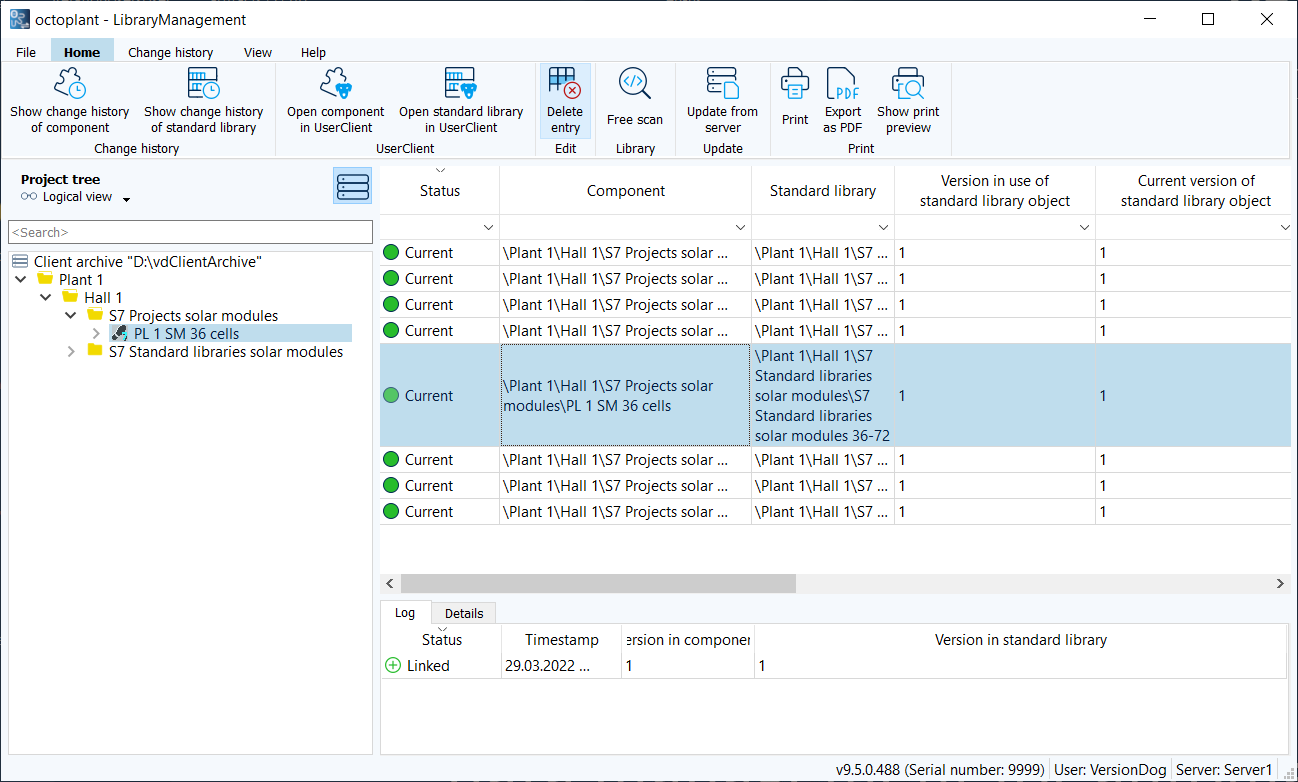1298x782 pixels.
Task: Expand S7 Standard libraries solar modules node
Action: coord(71,352)
